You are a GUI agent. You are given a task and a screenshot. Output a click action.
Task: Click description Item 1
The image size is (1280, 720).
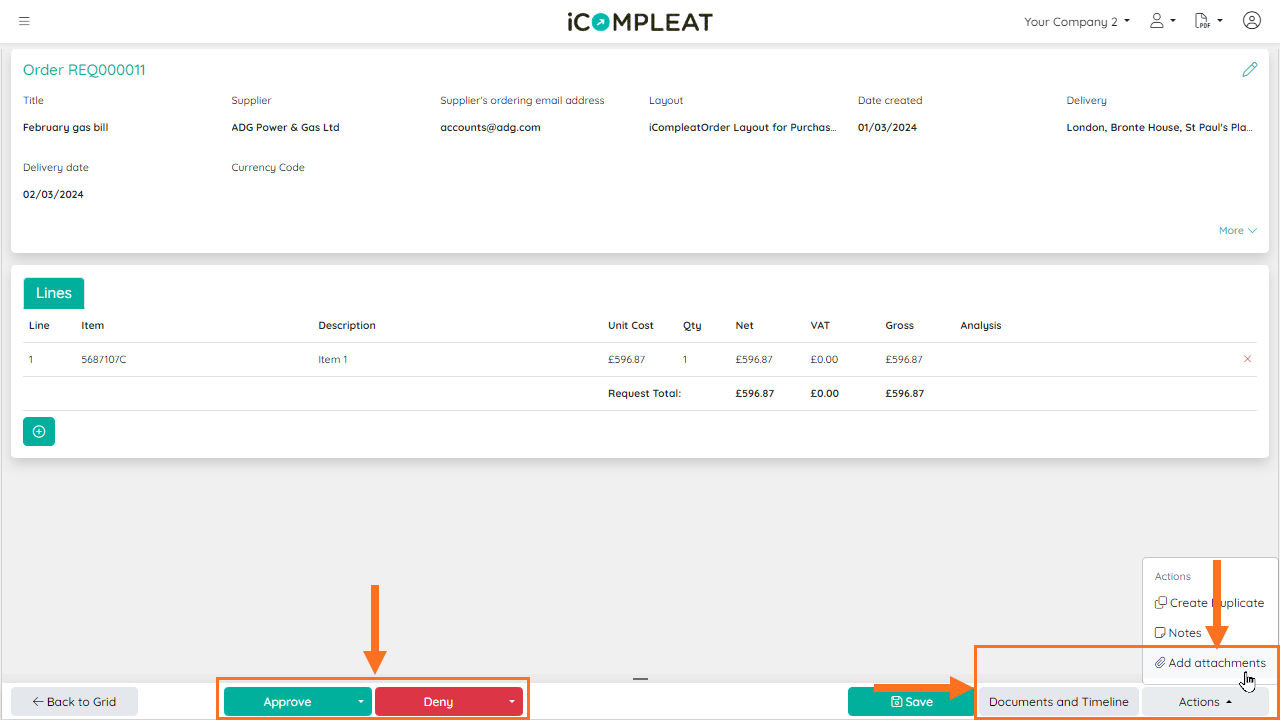(333, 359)
